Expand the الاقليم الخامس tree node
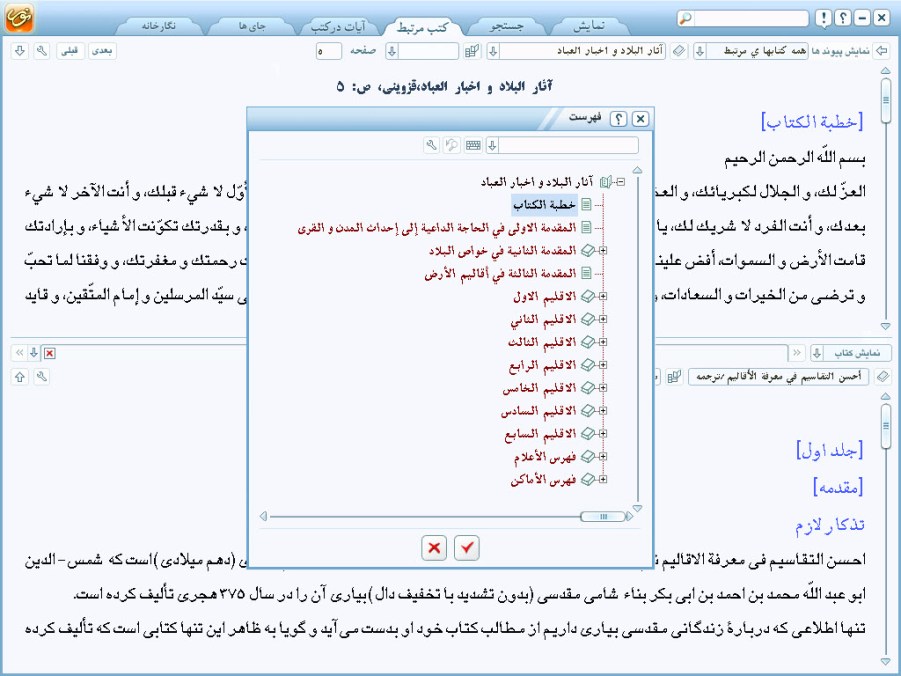The width and height of the screenshot is (901, 676). pos(603,388)
